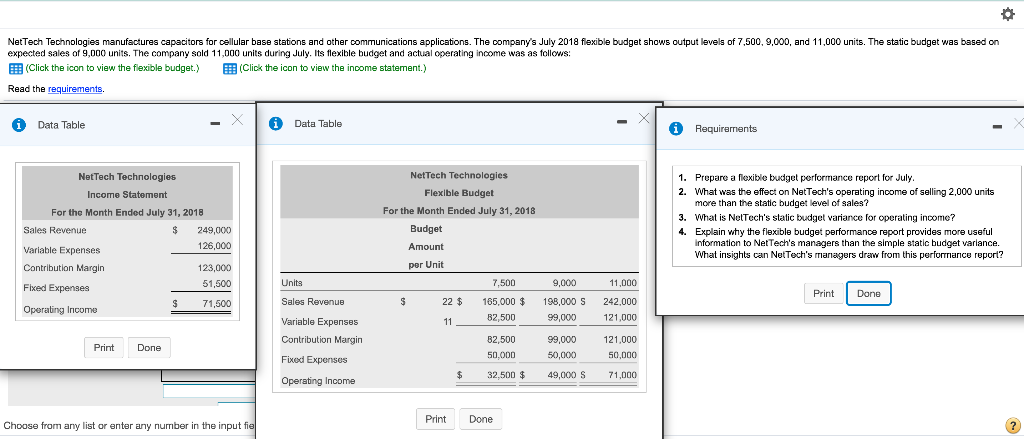1024x439 pixels.
Task: Click the answer input field behind Income Statement window
Action: pyautogui.click(x=209, y=391)
